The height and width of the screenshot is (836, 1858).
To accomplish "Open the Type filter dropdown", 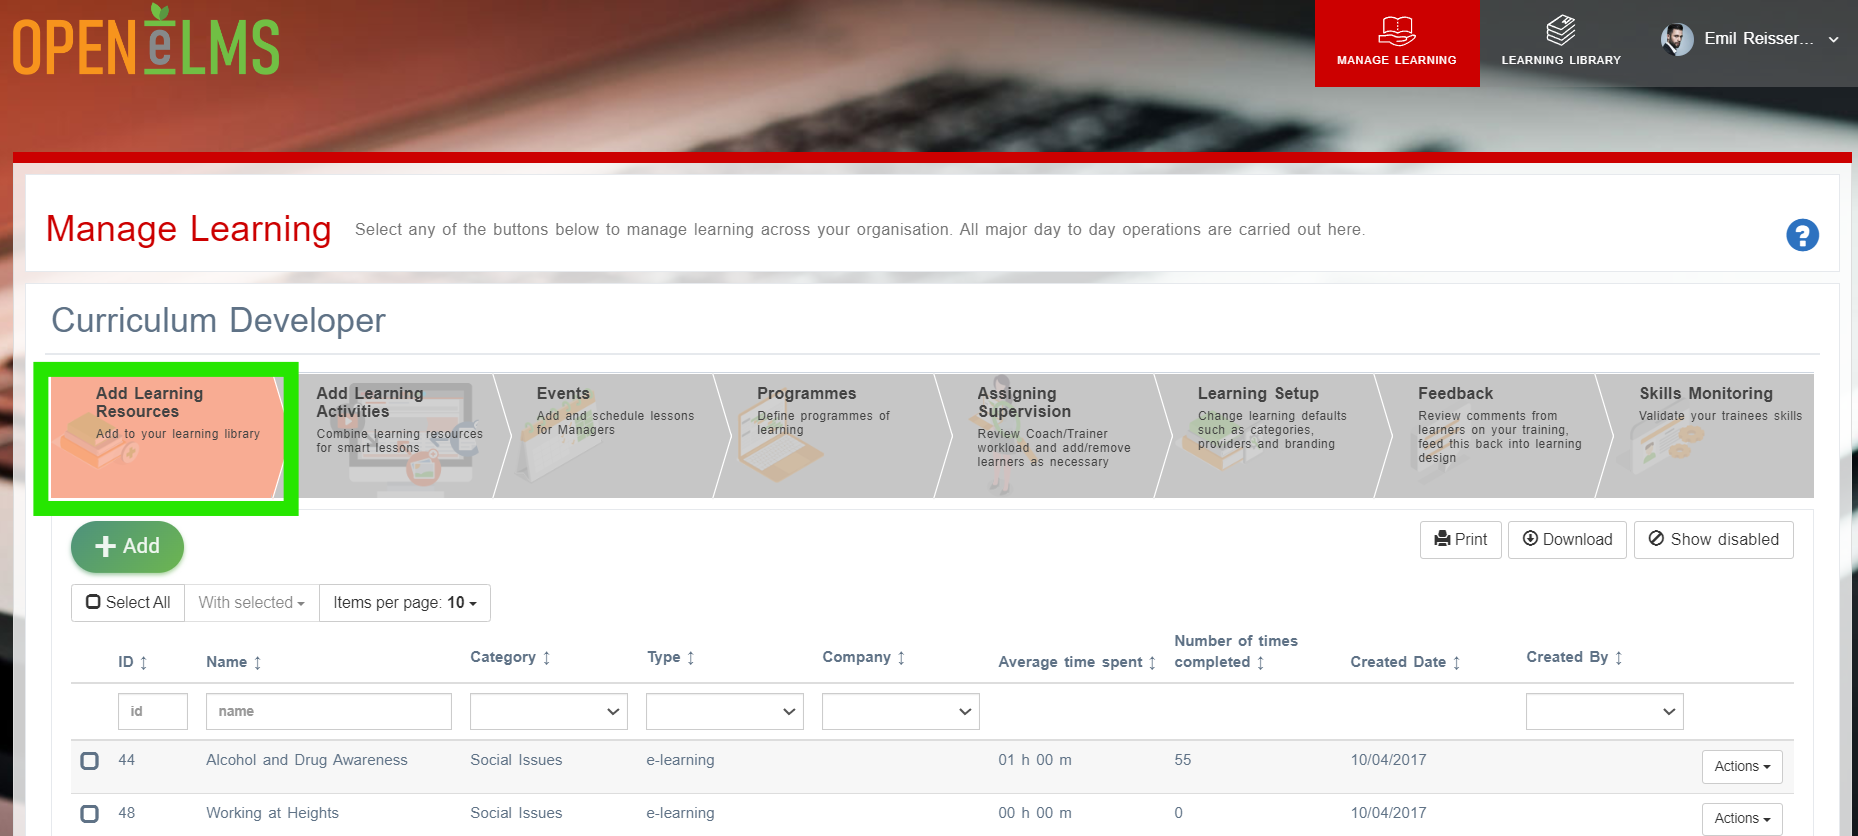I will 725,712.
